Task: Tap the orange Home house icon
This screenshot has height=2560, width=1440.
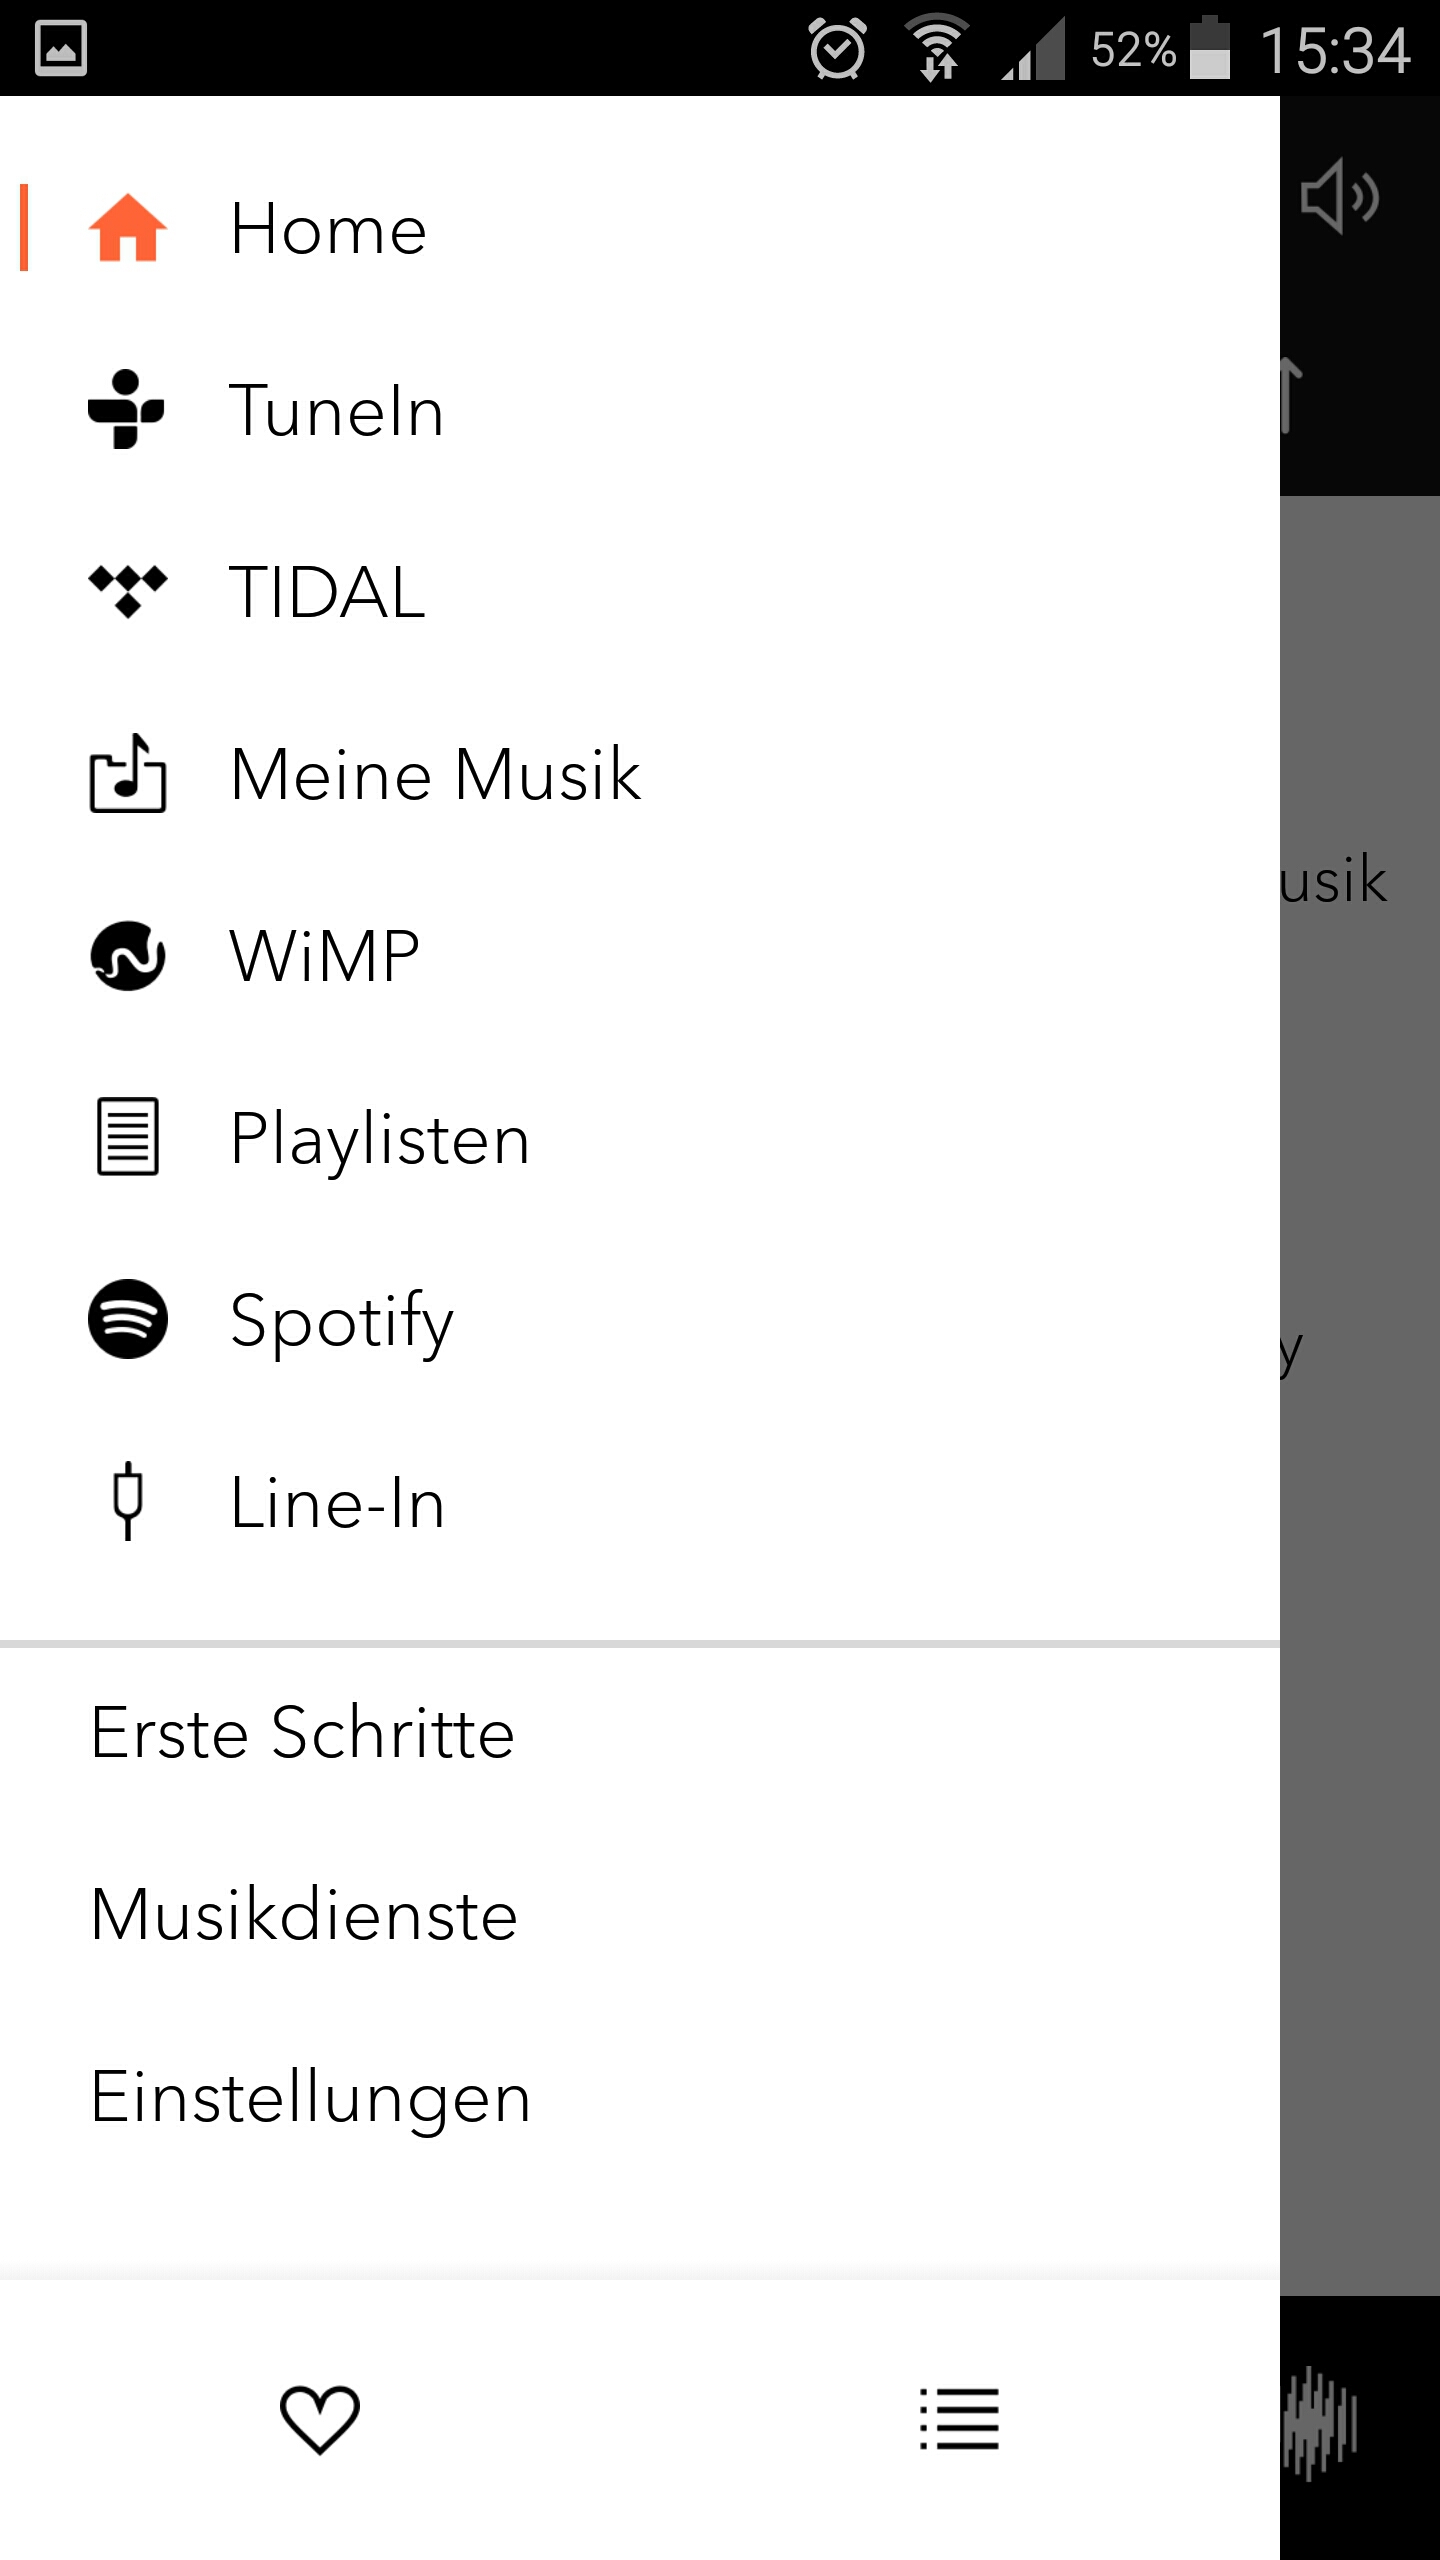Action: 127,228
